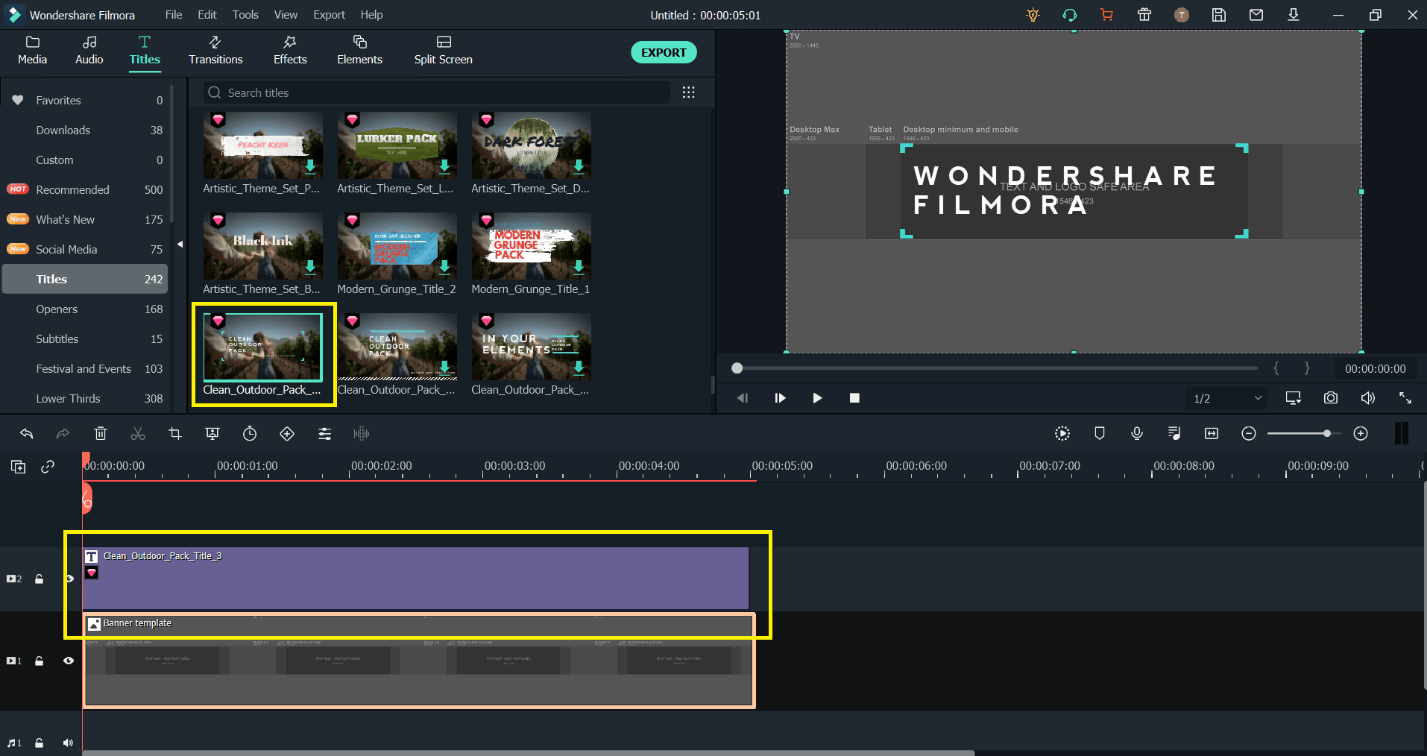Select the Crop tool icon

tap(175, 433)
